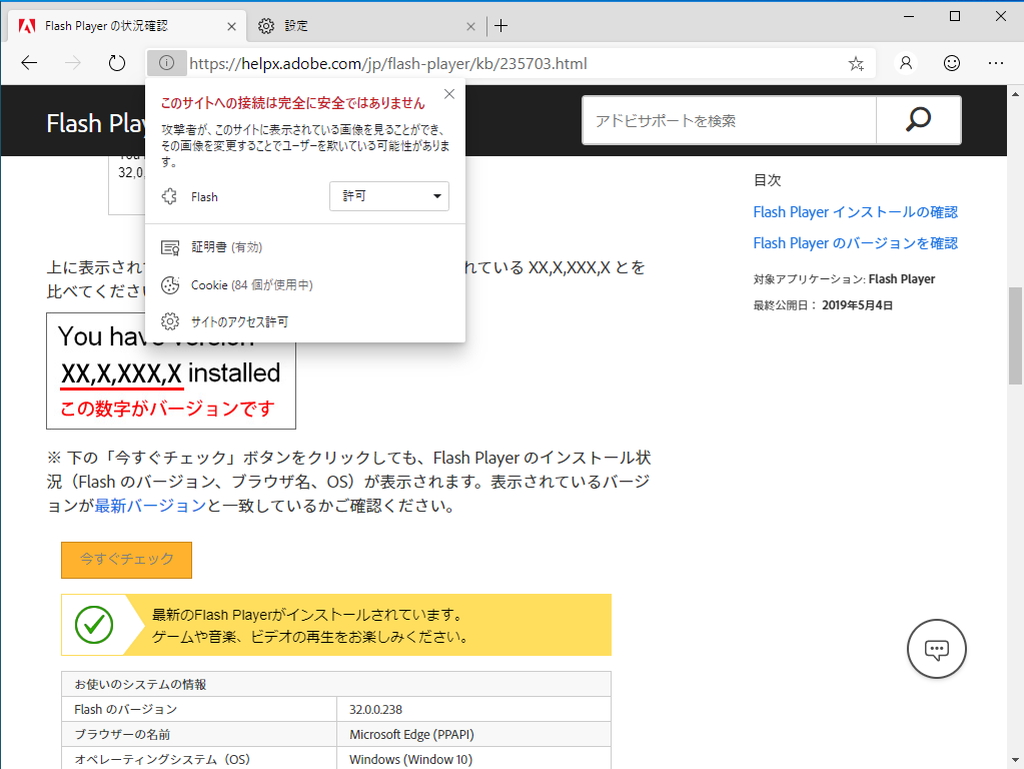Open Flash Player インストールの確認 link

click(x=855, y=212)
